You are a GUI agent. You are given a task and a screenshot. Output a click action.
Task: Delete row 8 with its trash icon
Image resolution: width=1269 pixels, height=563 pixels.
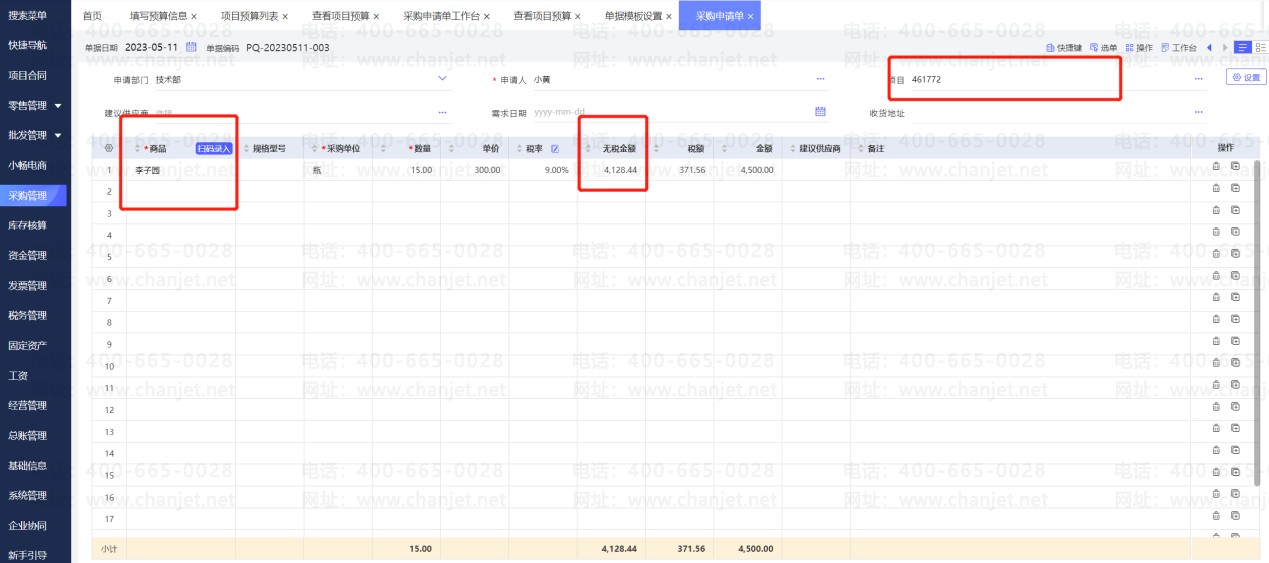click(x=1217, y=320)
